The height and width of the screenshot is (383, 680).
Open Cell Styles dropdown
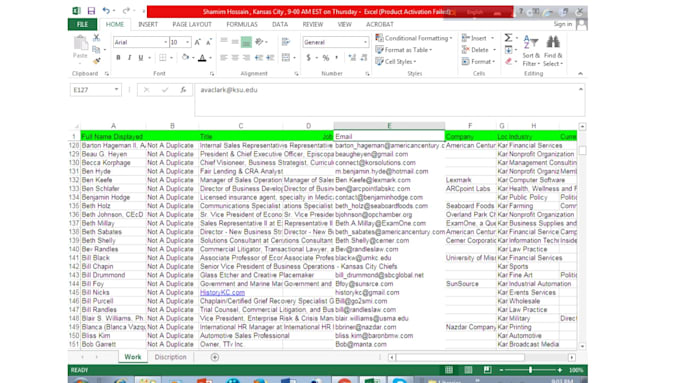(396, 62)
